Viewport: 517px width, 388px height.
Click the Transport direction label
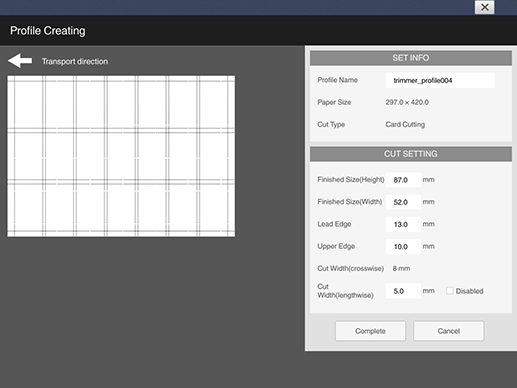(x=75, y=62)
